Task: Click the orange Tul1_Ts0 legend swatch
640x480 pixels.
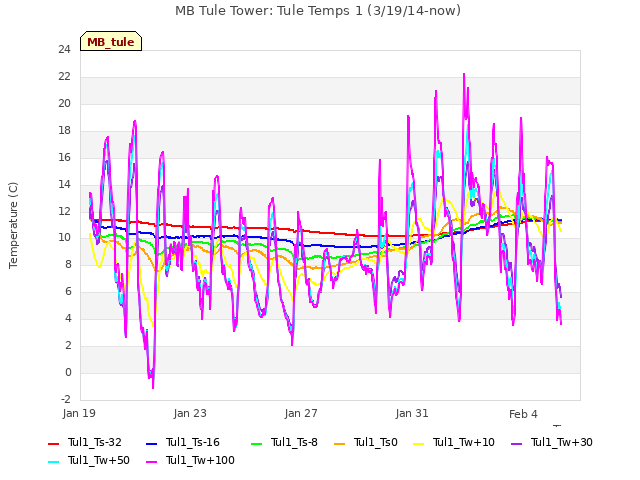Action: 340,444
